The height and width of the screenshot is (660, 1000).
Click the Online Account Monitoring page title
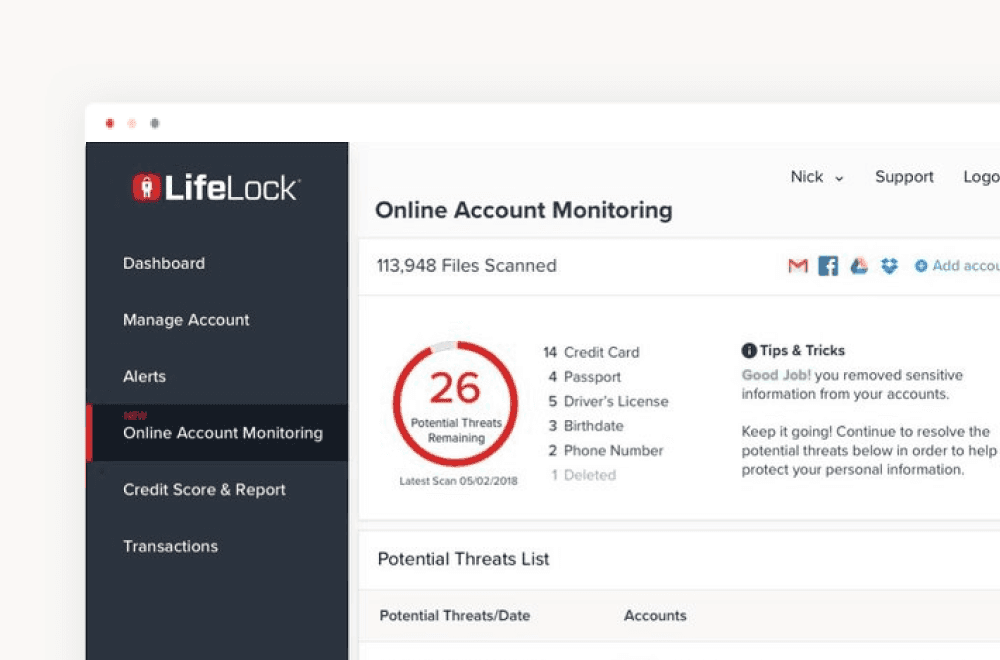click(524, 210)
